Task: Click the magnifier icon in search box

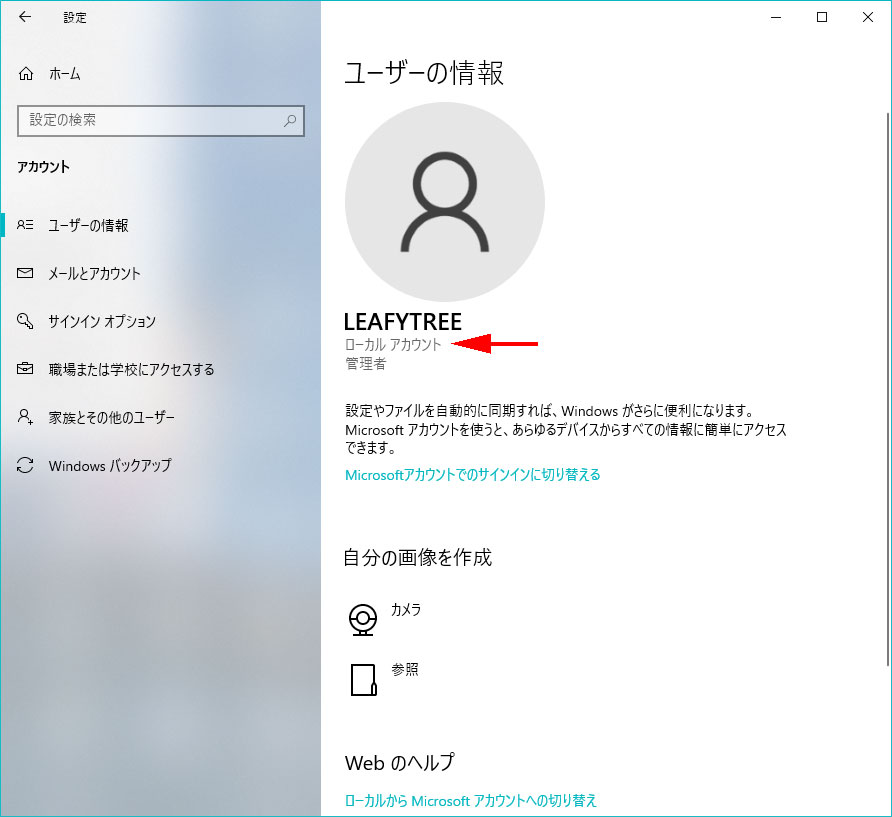Action: pyautogui.click(x=290, y=120)
